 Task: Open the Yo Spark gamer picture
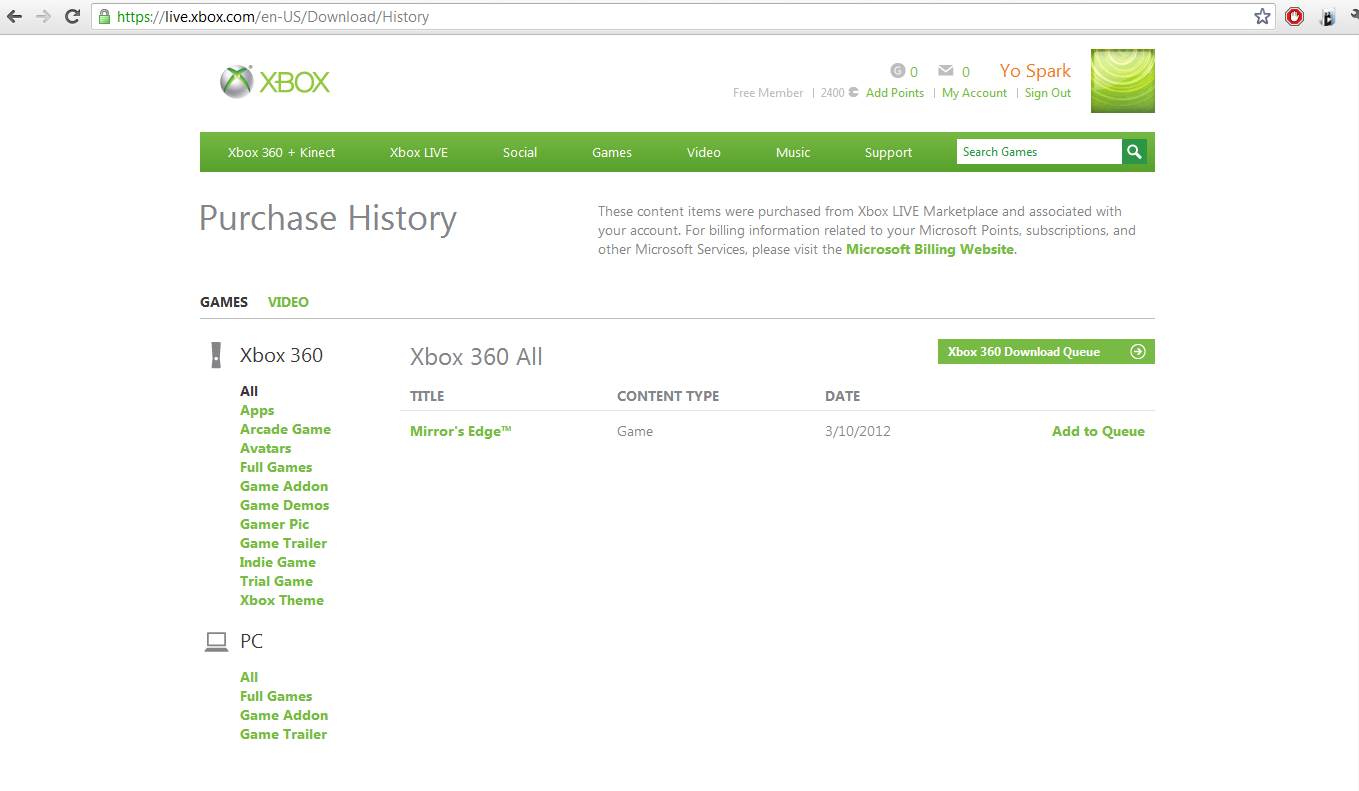click(1123, 81)
